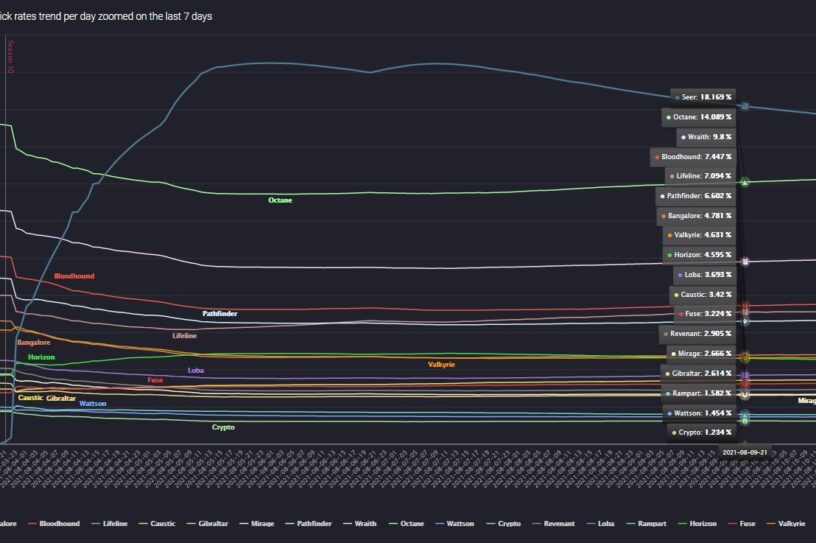Click the 'Gibraltar: 2.614 %' tooltip entry
816x543 pixels.
coord(698,373)
